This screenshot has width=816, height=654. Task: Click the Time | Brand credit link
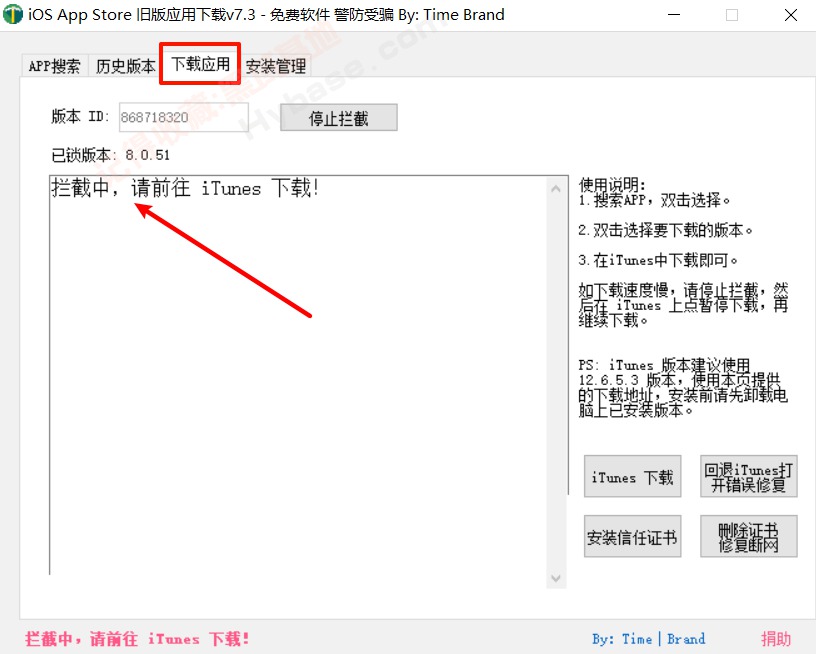(x=648, y=638)
